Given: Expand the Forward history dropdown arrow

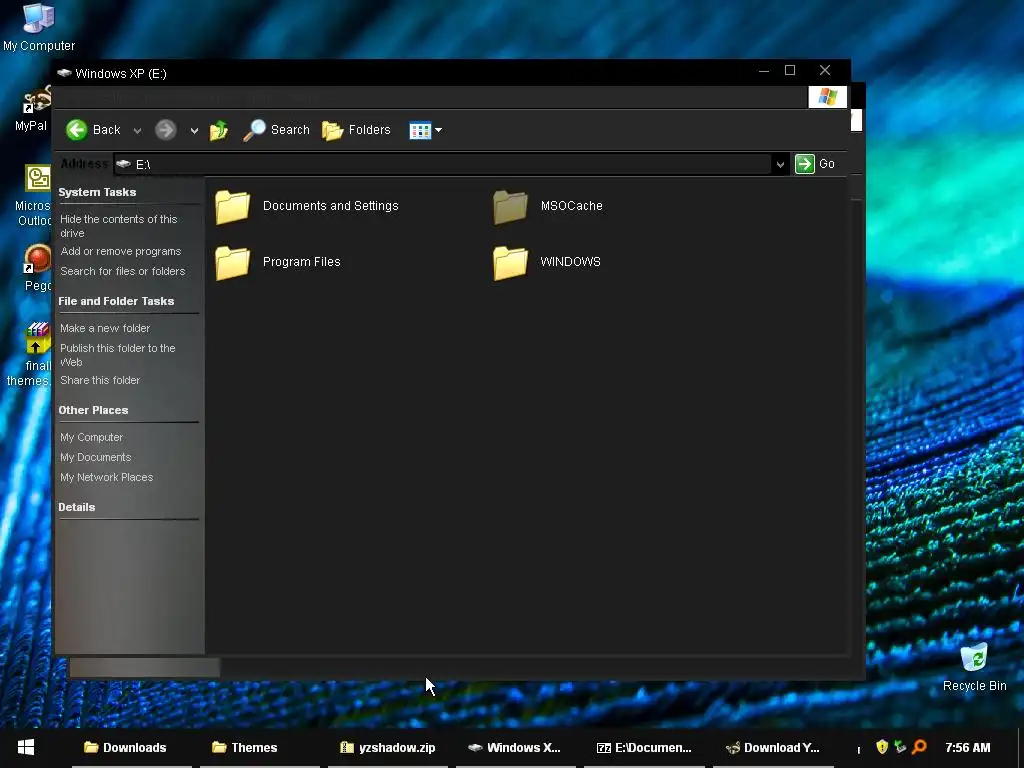Looking at the screenshot, I should (x=194, y=131).
